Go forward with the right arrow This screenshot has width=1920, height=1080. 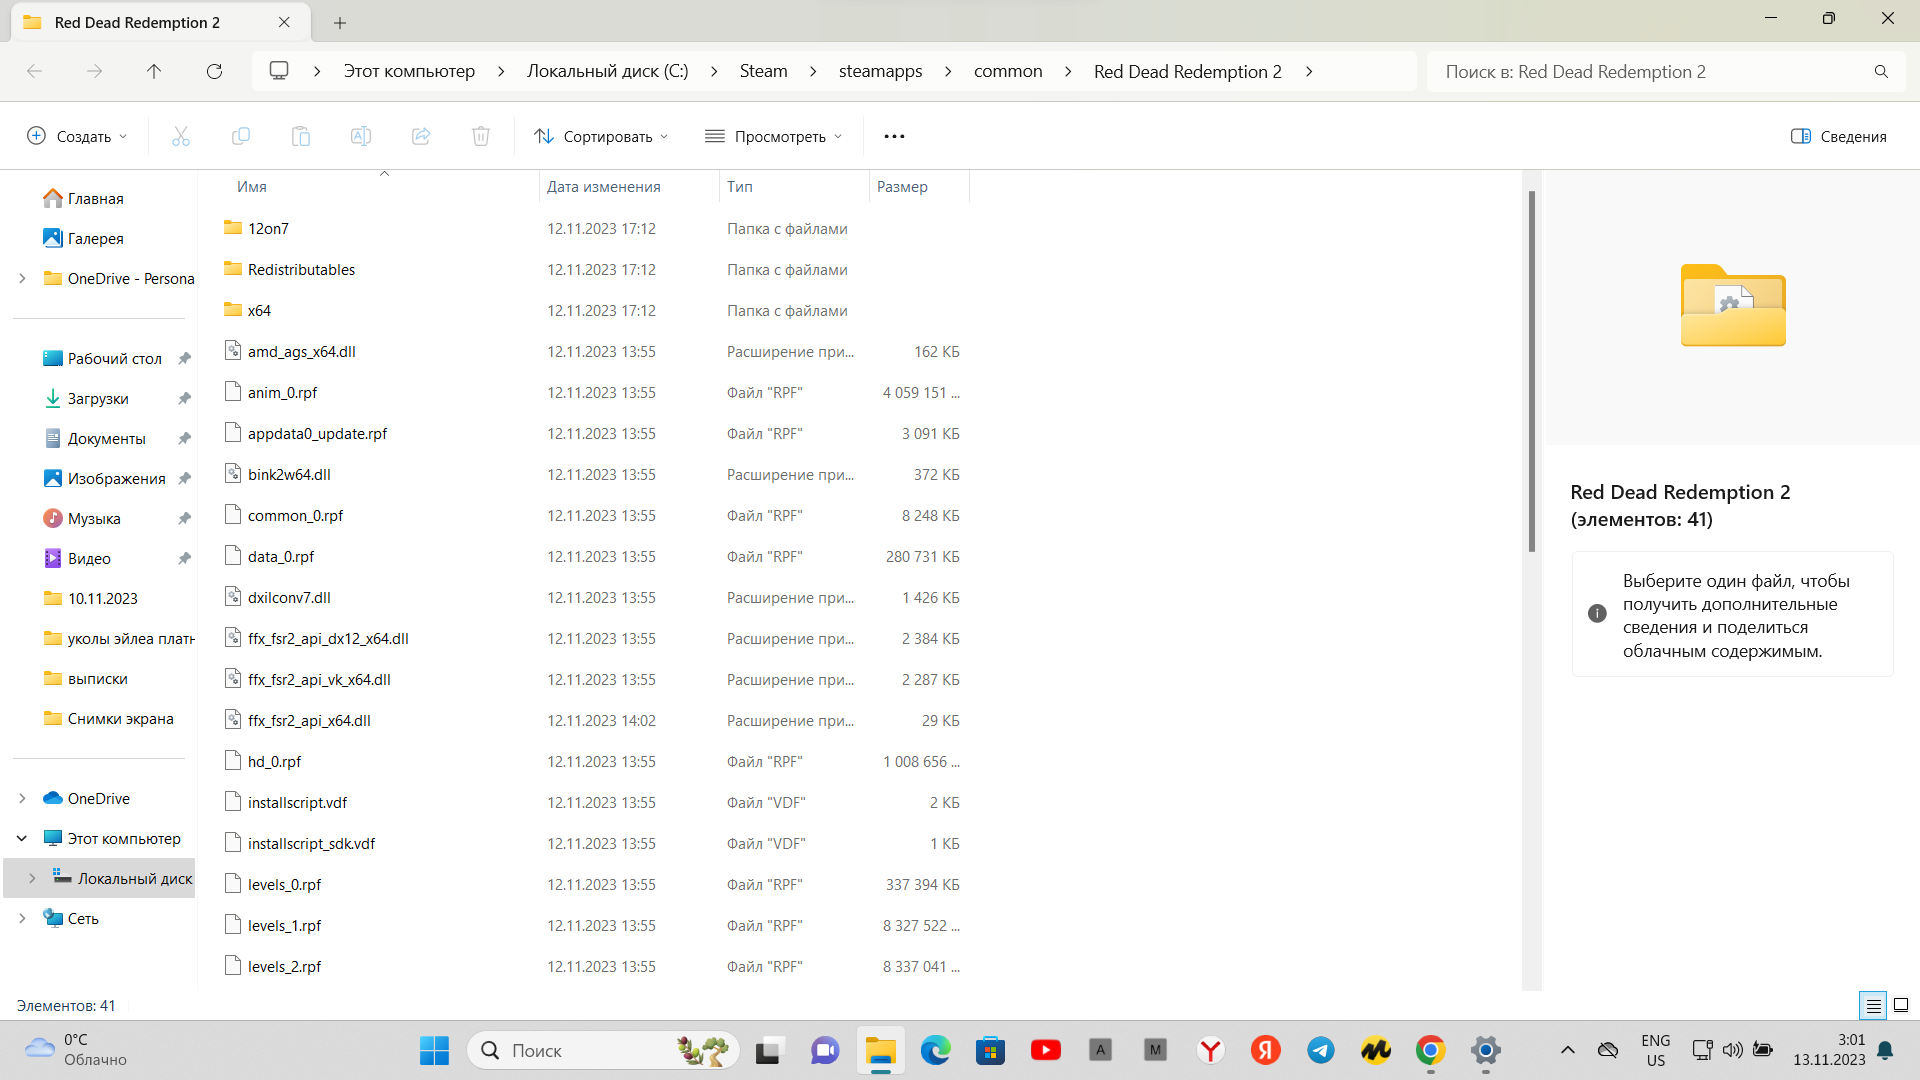click(x=94, y=71)
